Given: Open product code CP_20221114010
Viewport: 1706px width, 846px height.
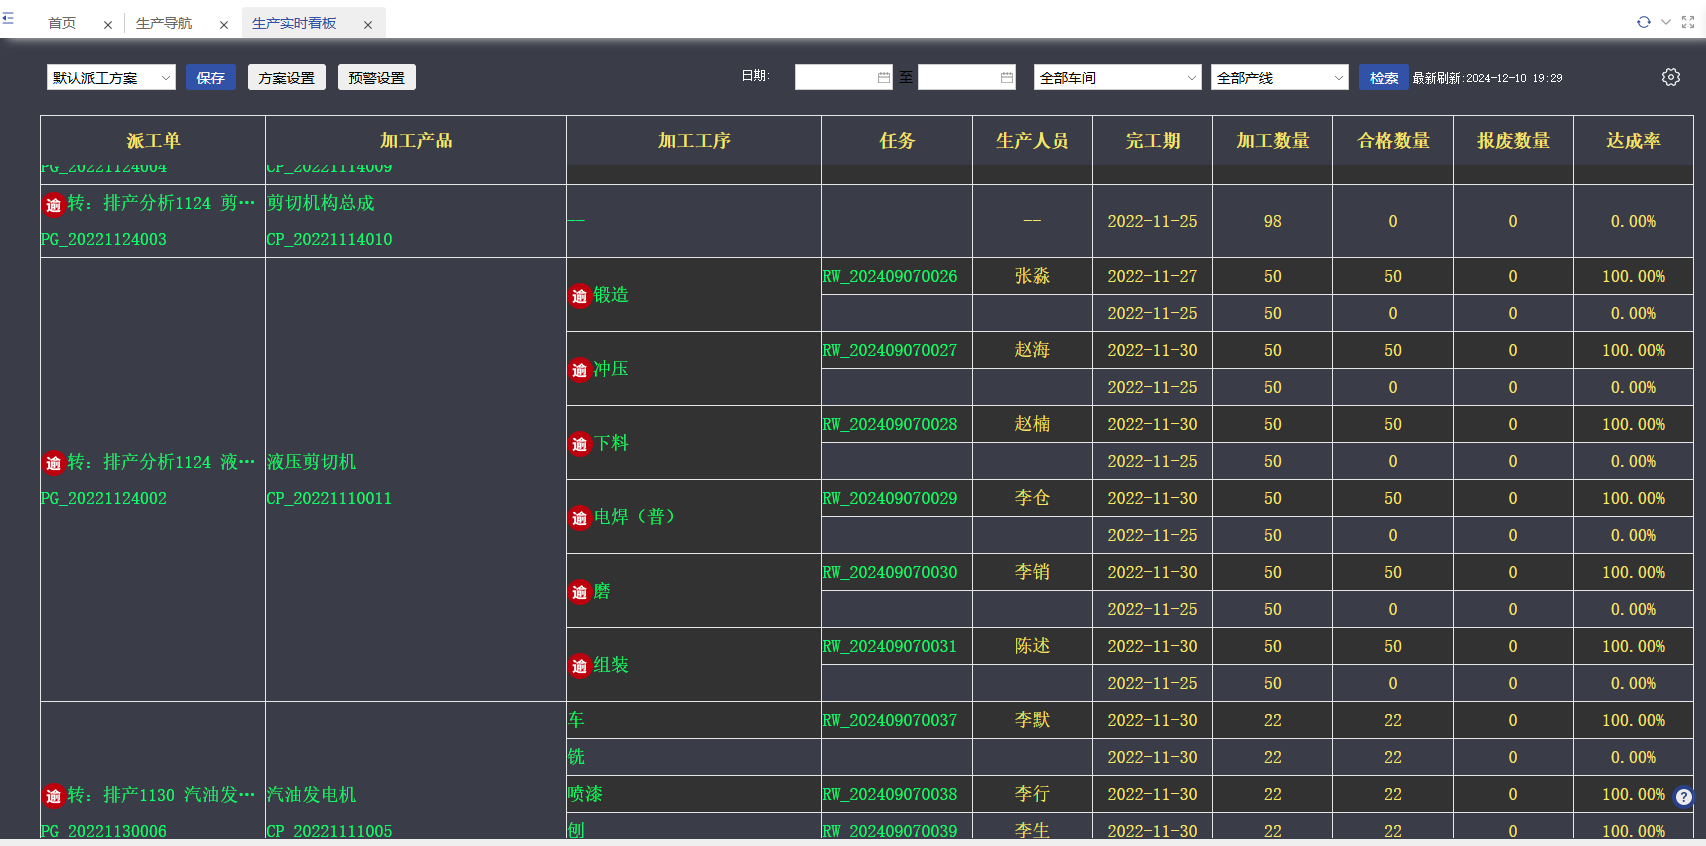Looking at the screenshot, I should (x=330, y=239).
